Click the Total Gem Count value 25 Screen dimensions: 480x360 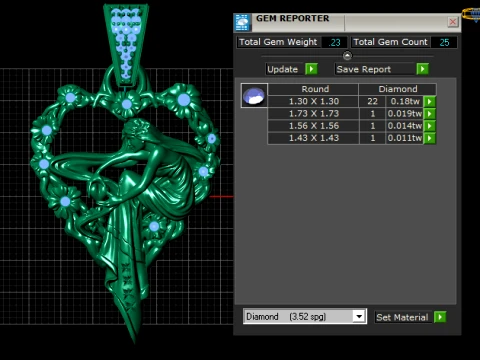pyautogui.click(x=444, y=42)
